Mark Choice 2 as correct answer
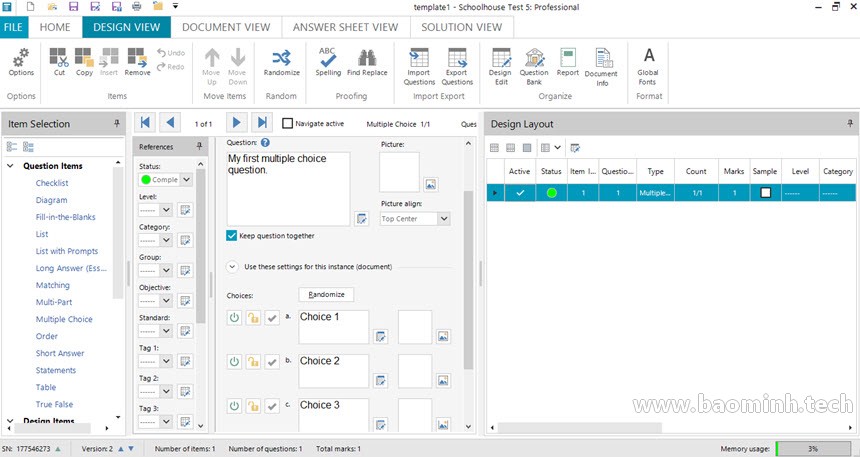This screenshot has width=860, height=457. coord(272,362)
